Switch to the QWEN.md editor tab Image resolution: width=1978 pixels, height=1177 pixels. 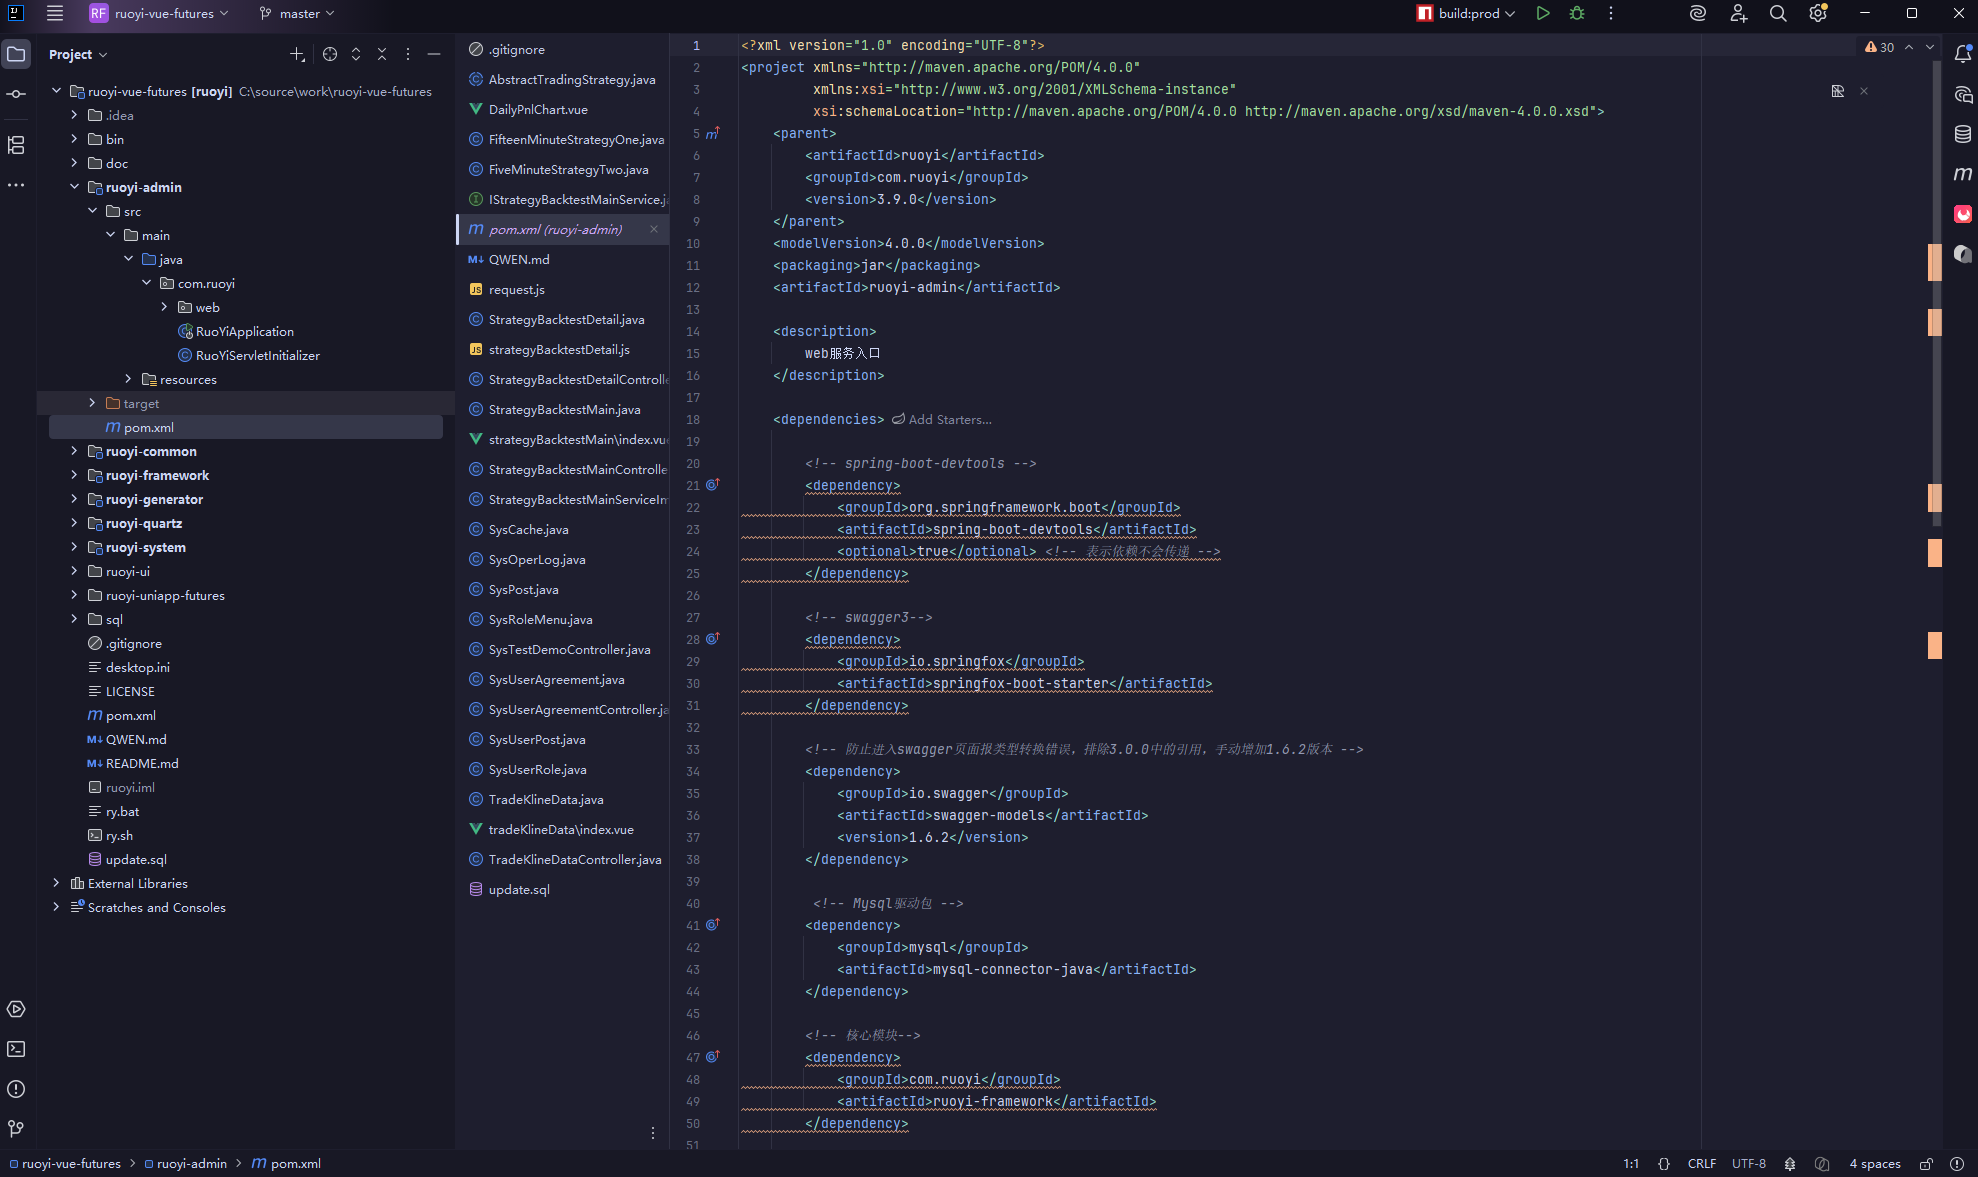pos(519,259)
